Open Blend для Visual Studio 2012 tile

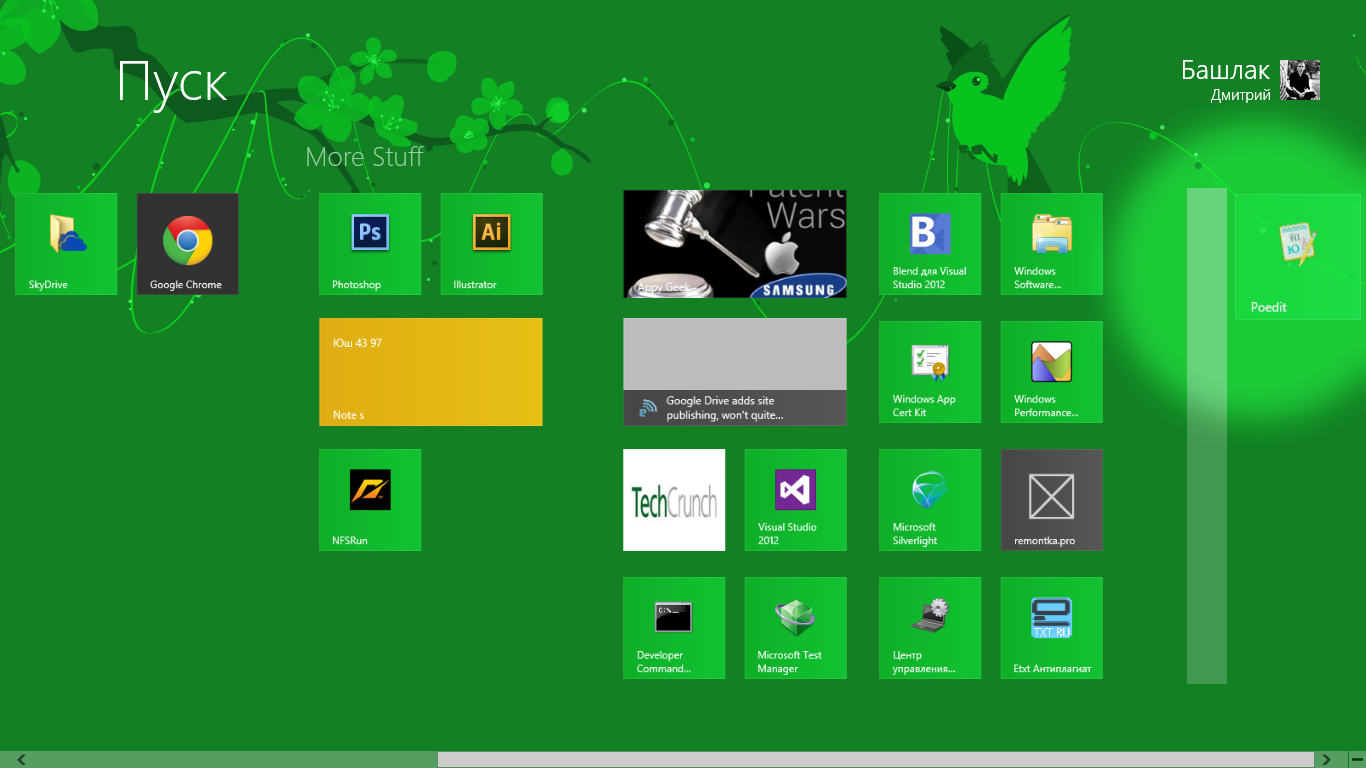pos(930,244)
